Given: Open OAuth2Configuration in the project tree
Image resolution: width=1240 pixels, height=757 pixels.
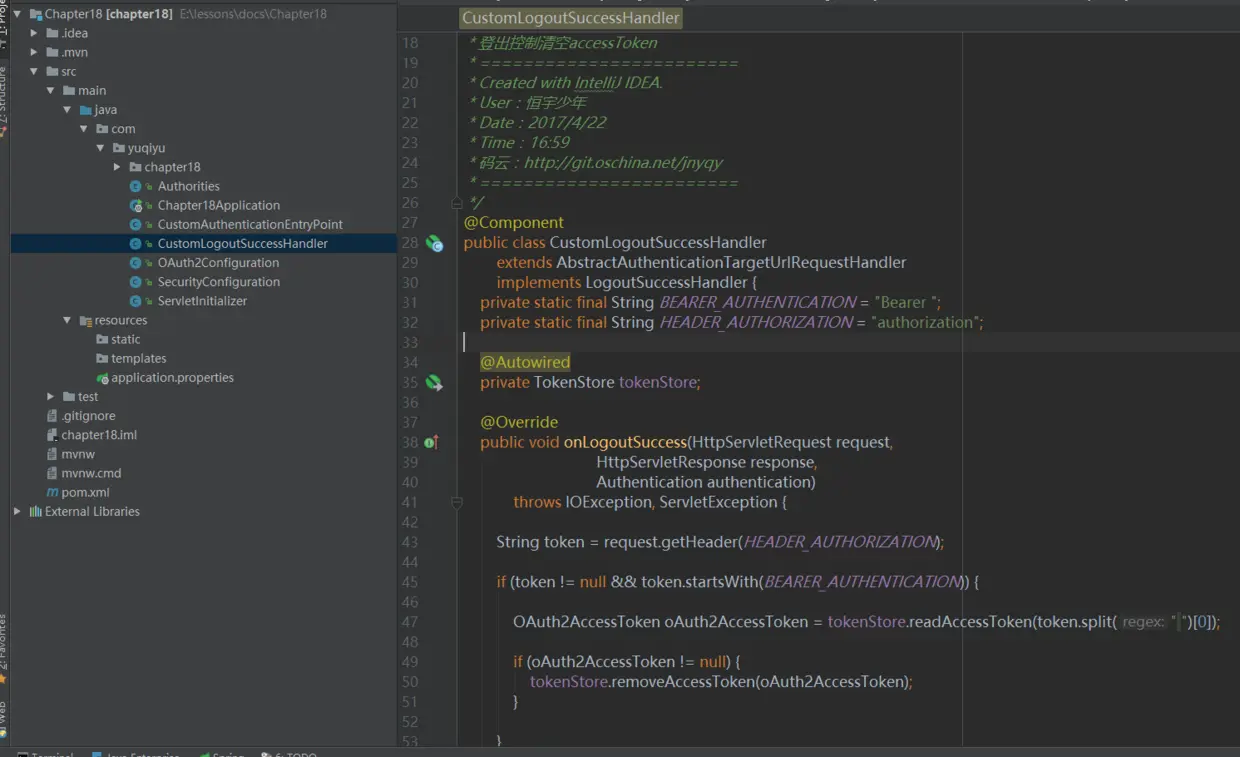Looking at the screenshot, I should coord(218,263).
